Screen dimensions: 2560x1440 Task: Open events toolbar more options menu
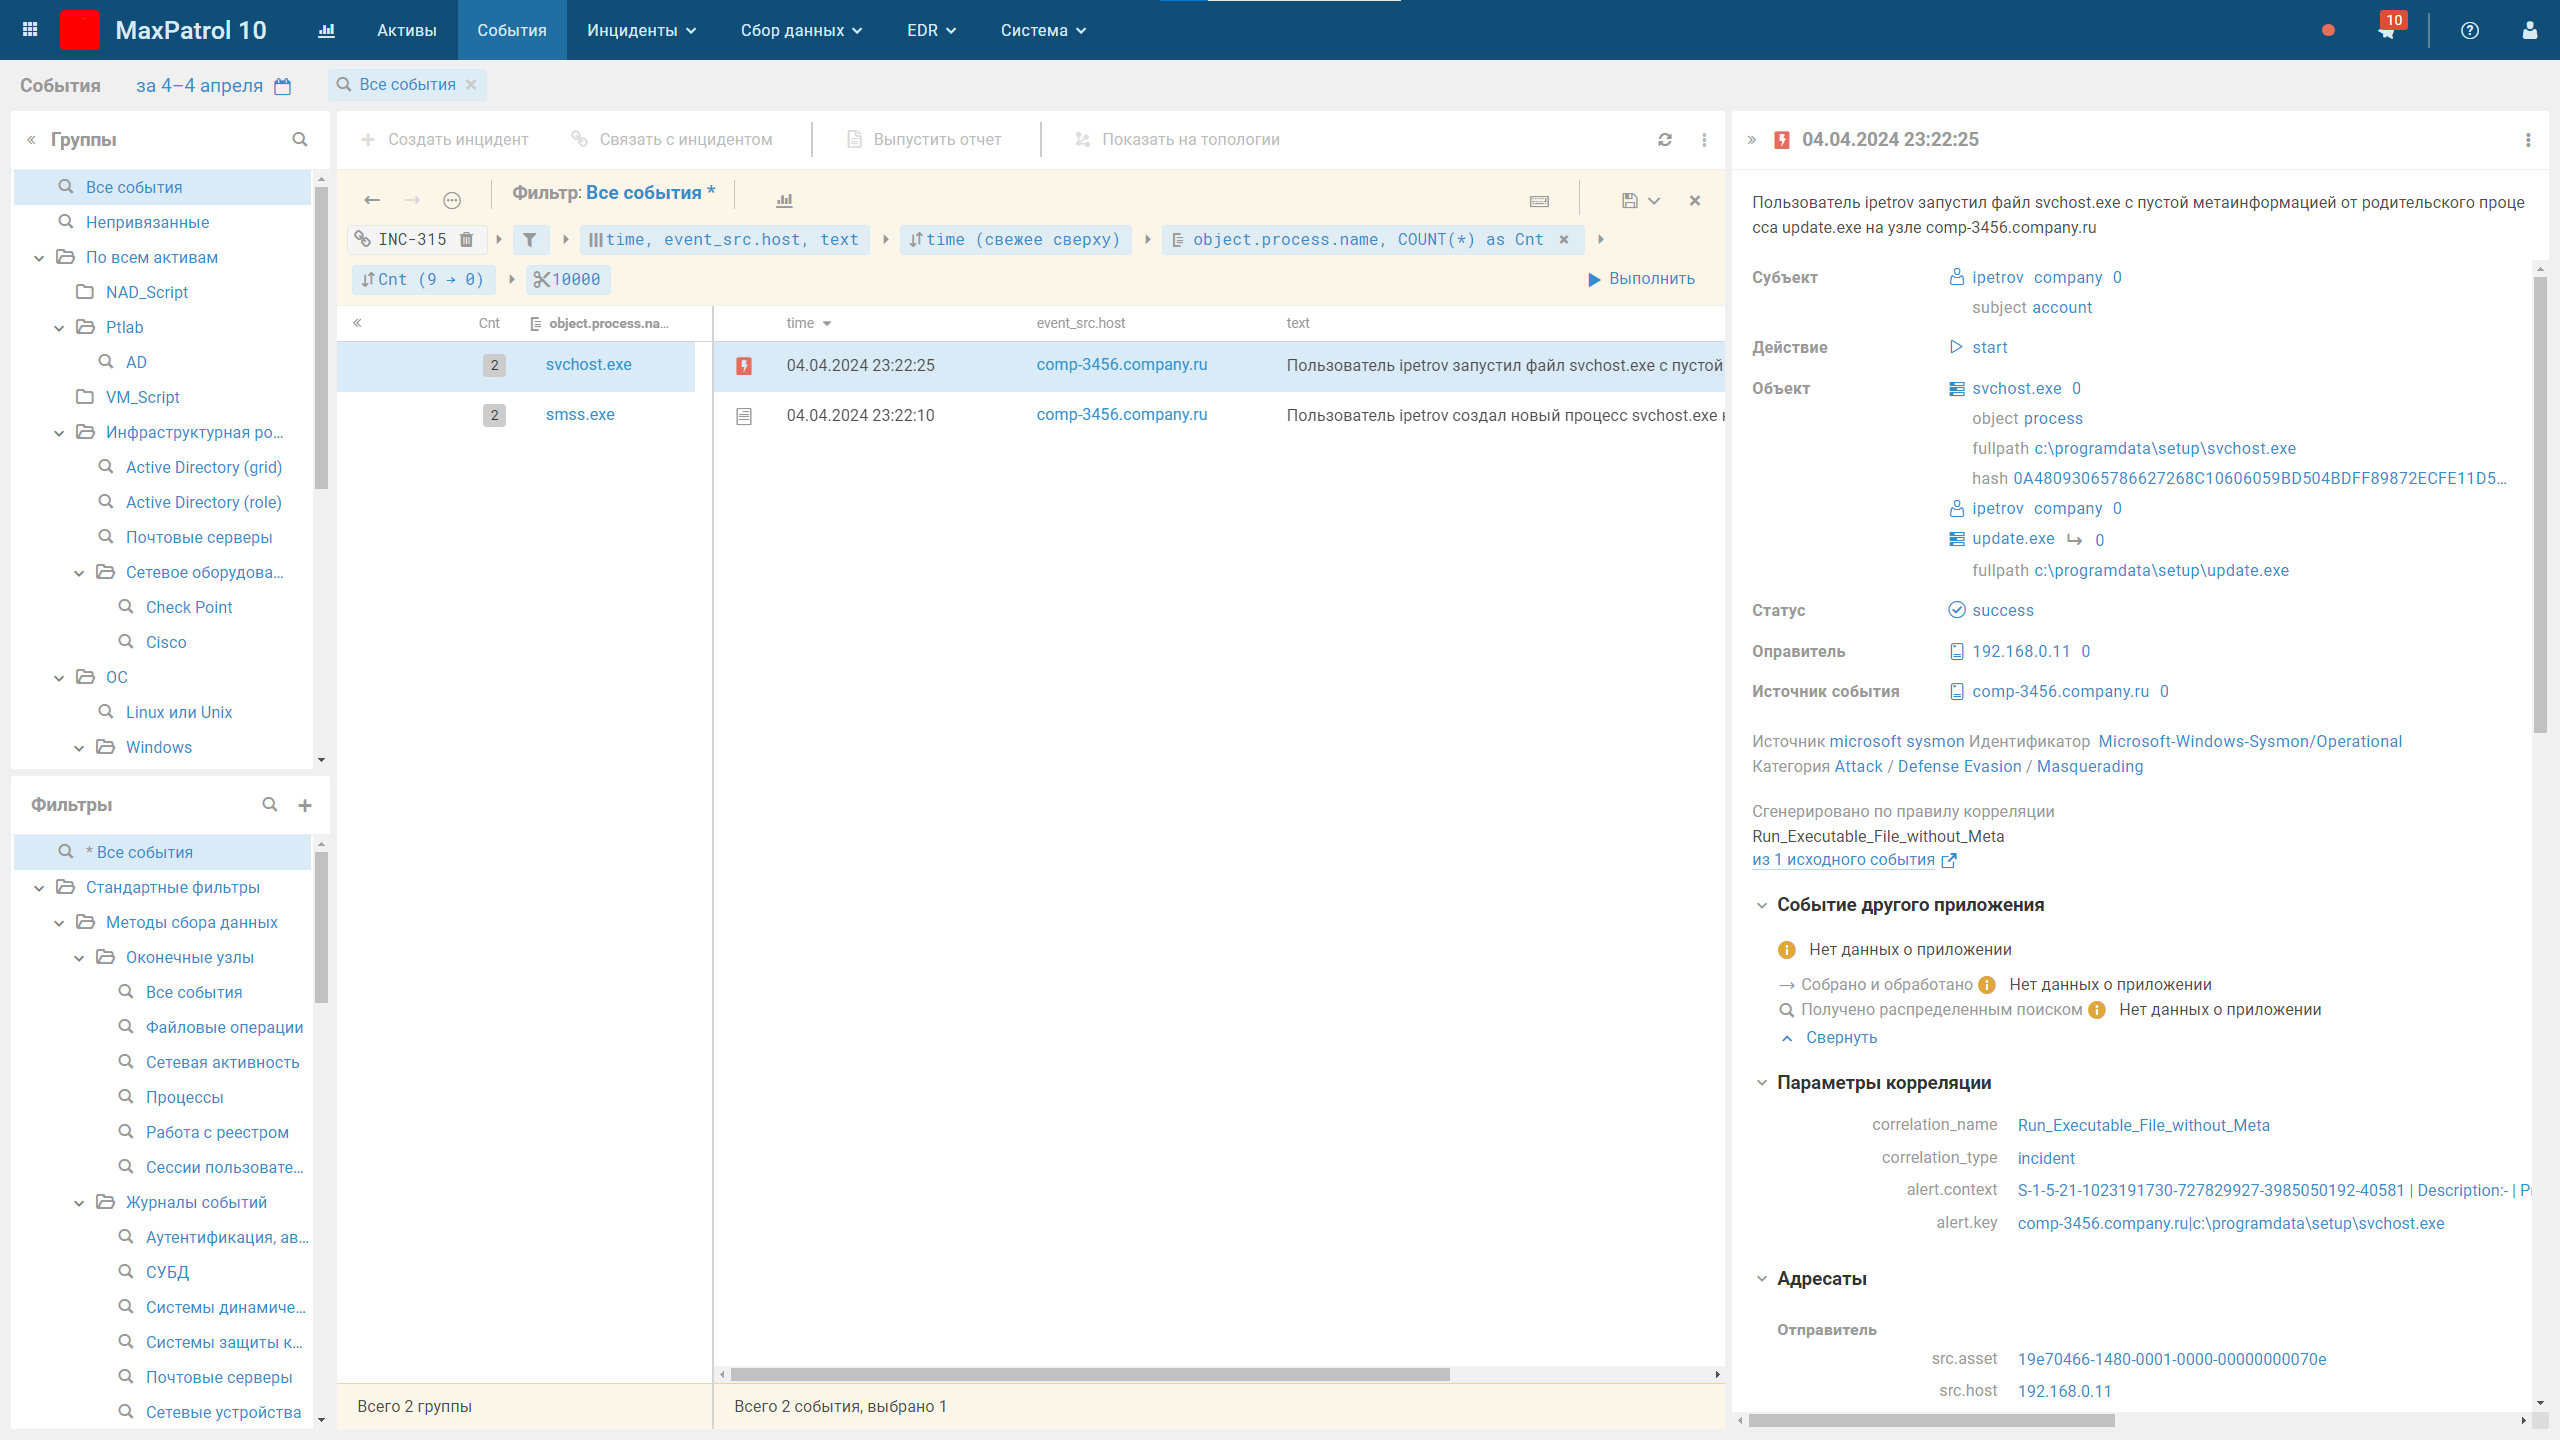1704,139
